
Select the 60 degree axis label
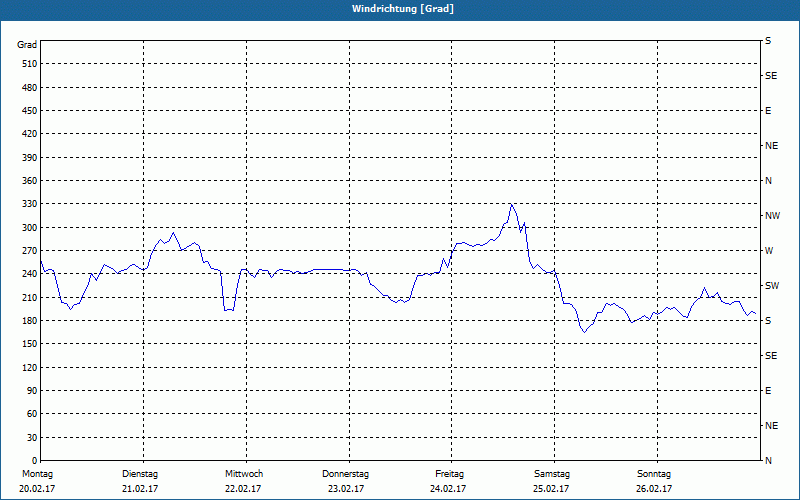[x=32, y=414]
